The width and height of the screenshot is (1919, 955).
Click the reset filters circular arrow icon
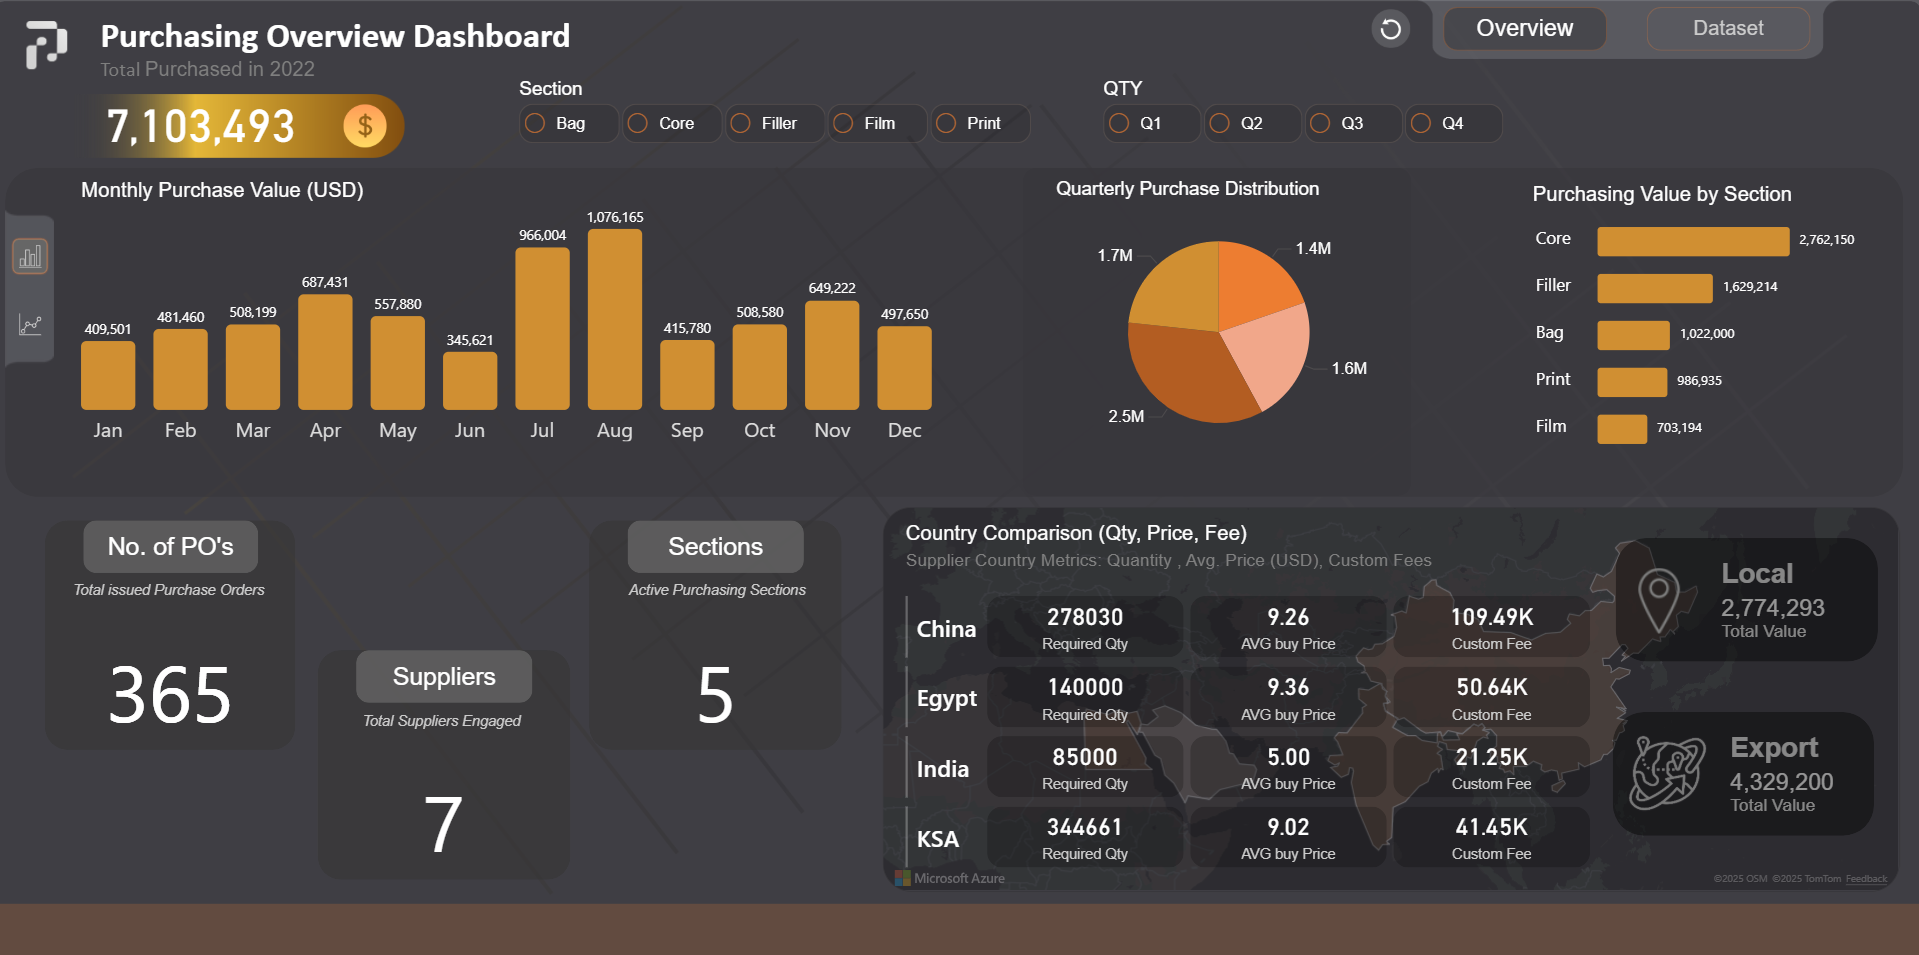[1390, 29]
